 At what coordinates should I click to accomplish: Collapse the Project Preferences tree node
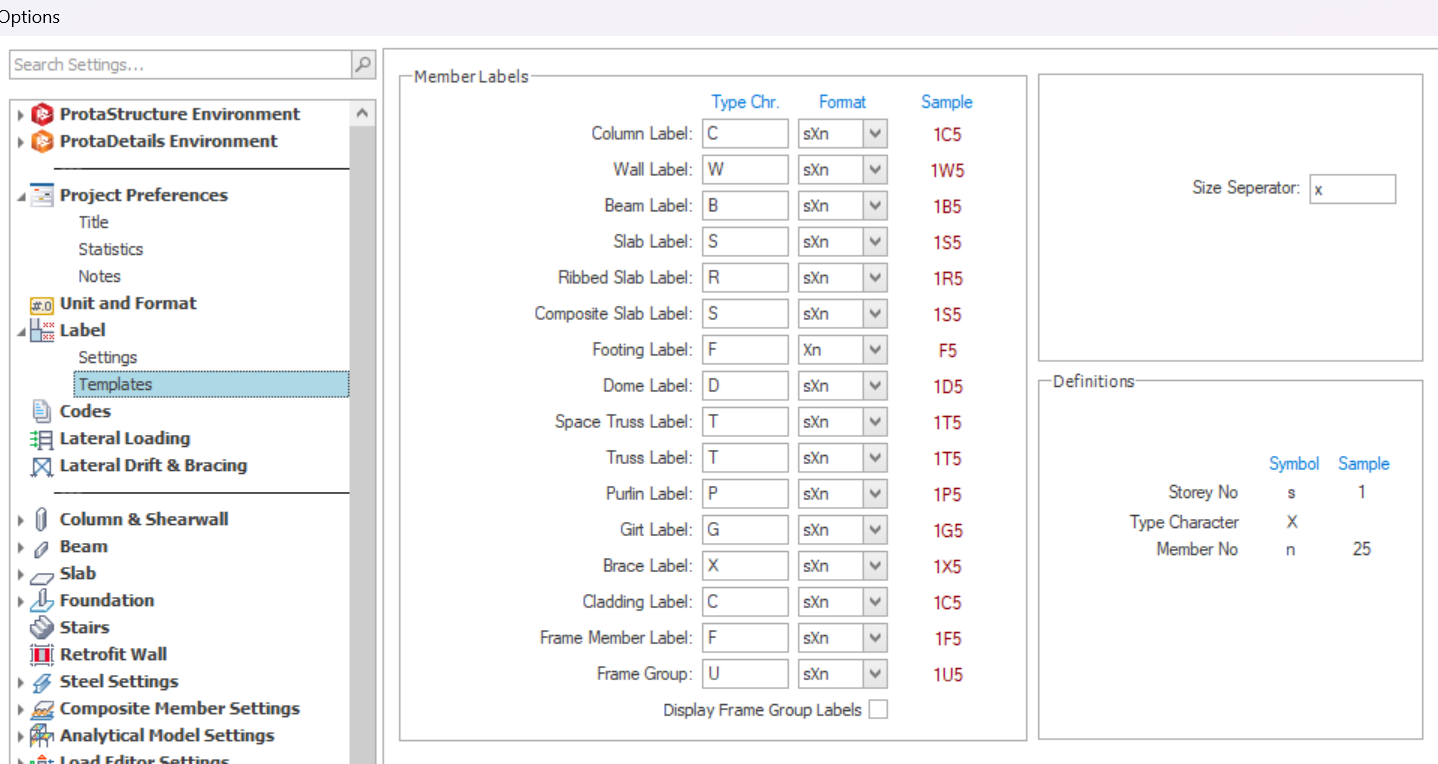point(21,196)
